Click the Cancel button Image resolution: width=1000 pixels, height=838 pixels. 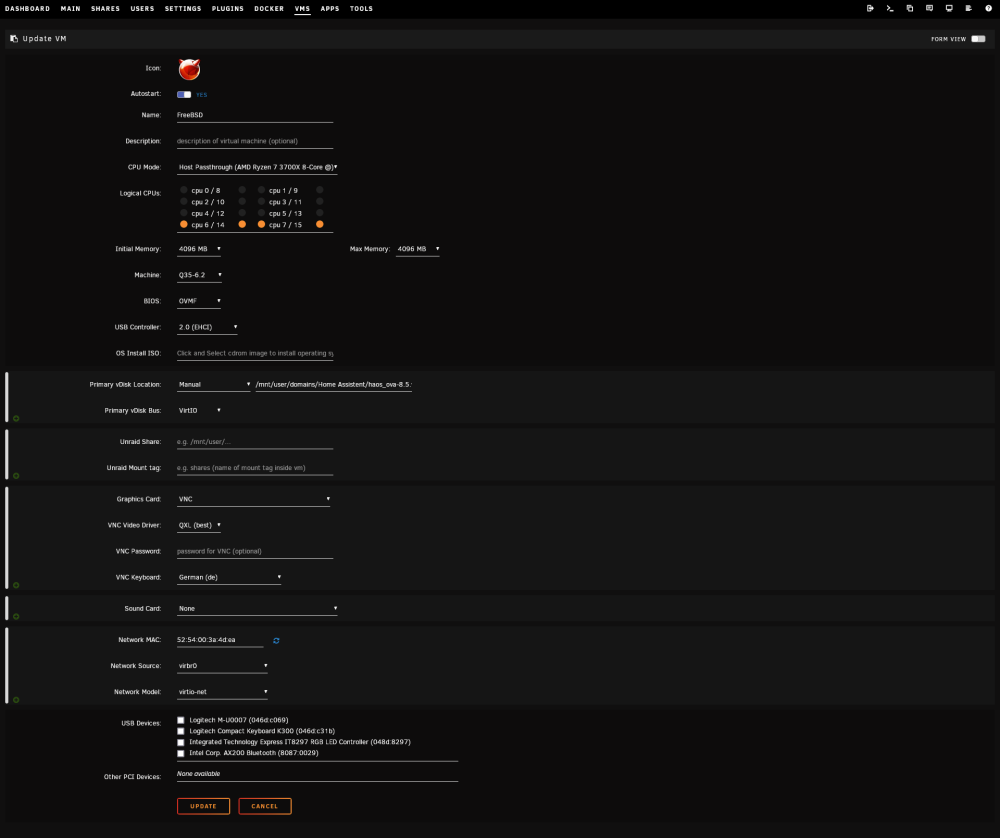point(265,806)
